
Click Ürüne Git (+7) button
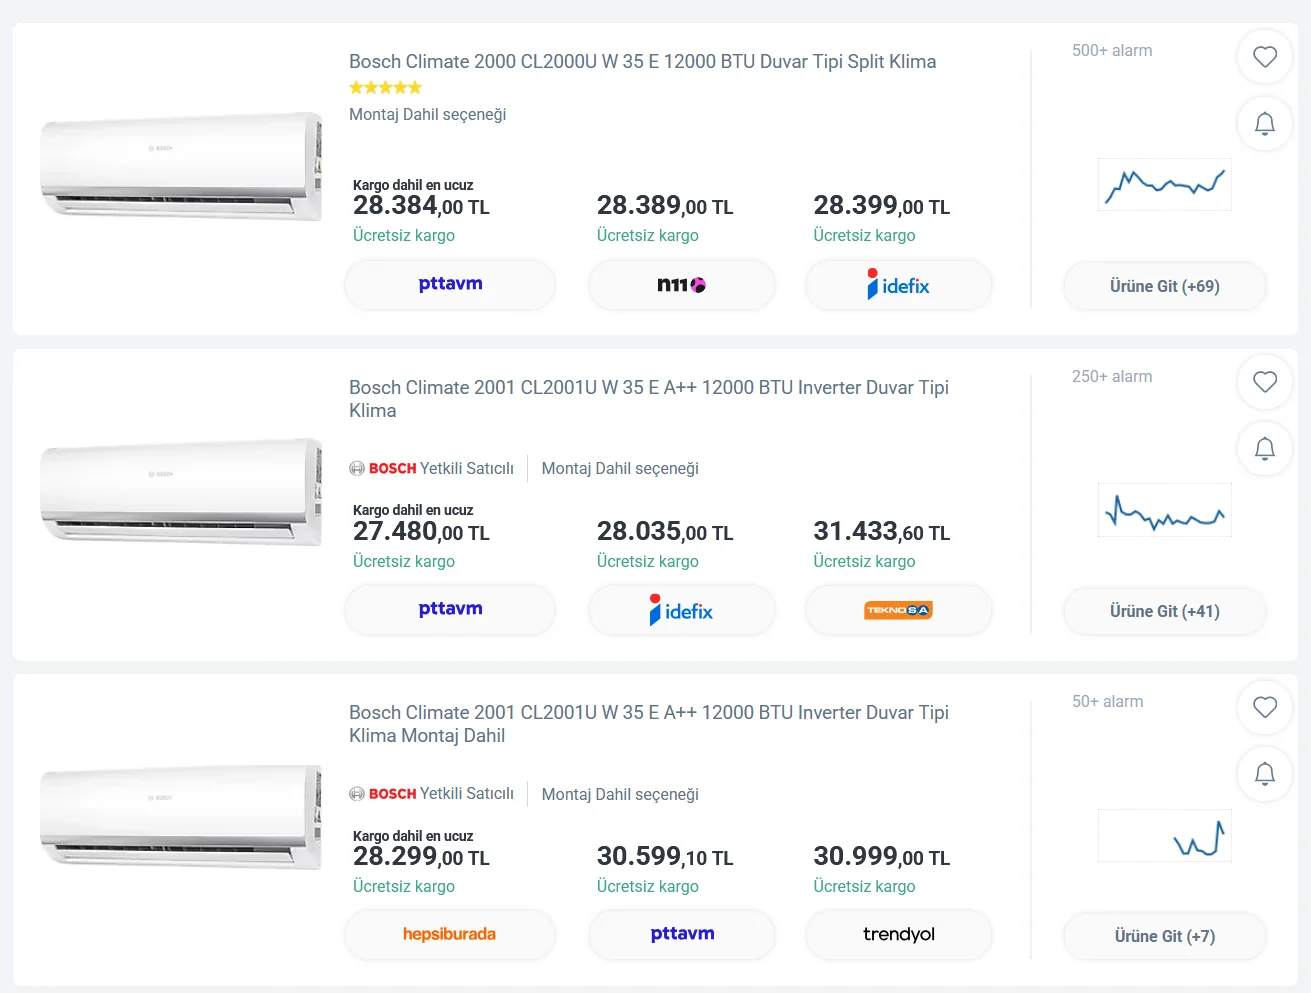tap(1164, 936)
